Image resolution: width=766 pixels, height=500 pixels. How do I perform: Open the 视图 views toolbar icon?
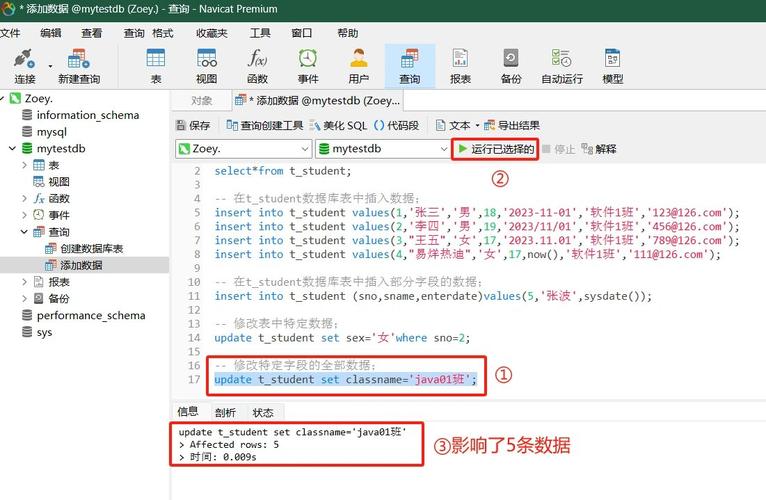tap(206, 66)
